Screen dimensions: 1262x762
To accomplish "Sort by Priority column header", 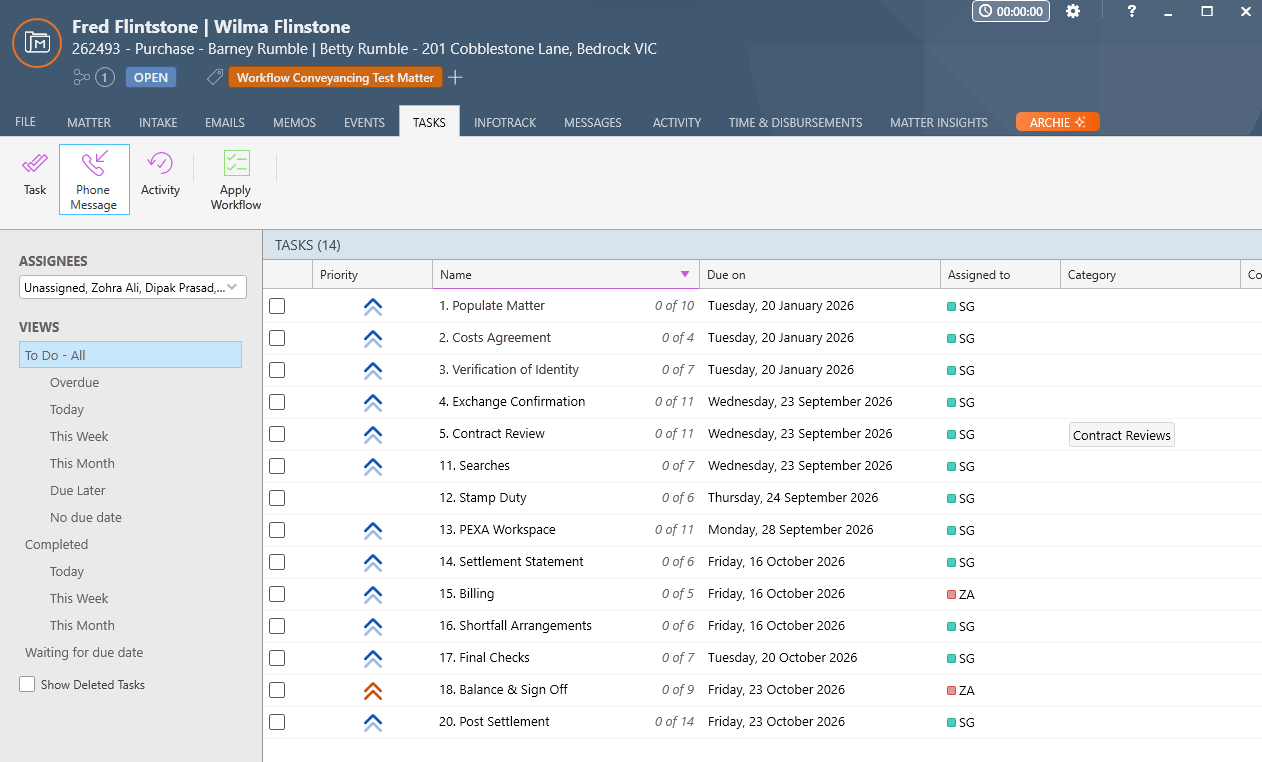I will (372, 274).
